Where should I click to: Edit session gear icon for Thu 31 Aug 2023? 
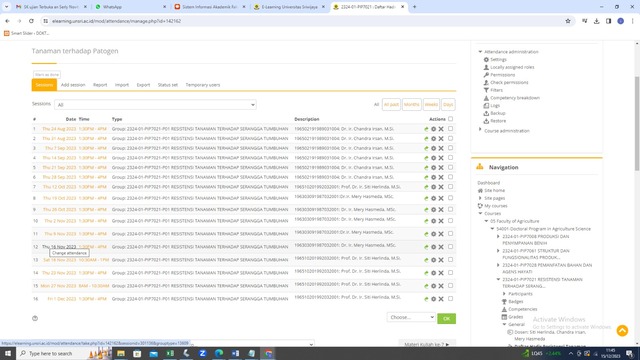coord(433,139)
